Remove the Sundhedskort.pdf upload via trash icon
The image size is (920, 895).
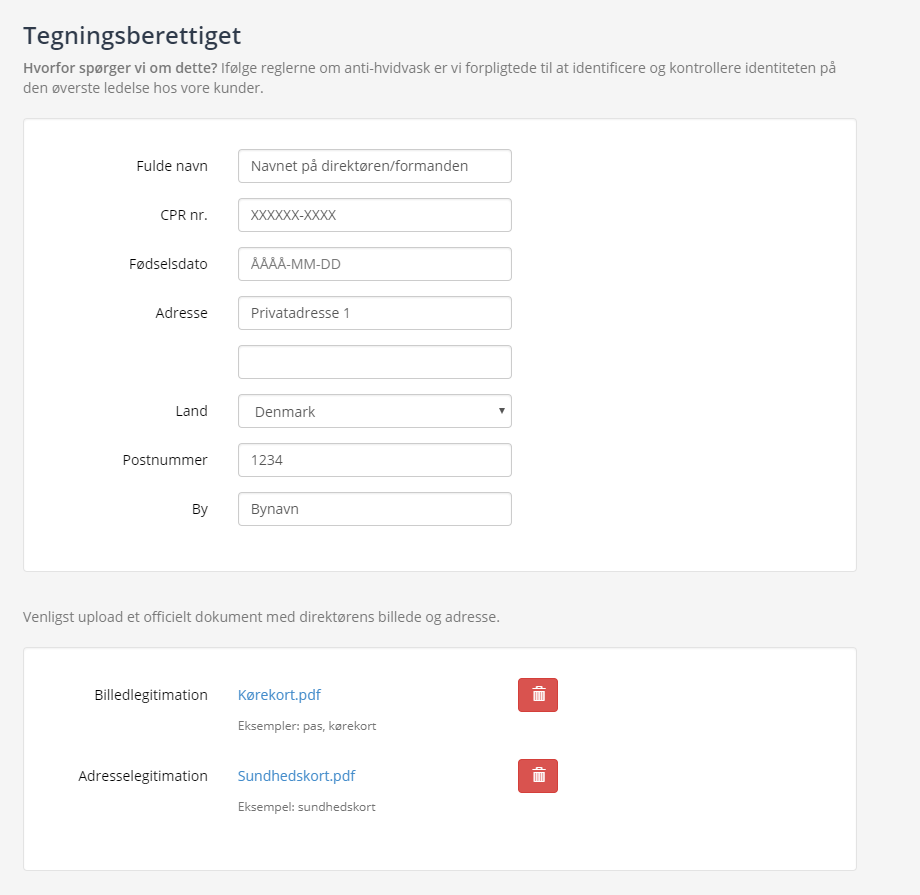point(537,776)
